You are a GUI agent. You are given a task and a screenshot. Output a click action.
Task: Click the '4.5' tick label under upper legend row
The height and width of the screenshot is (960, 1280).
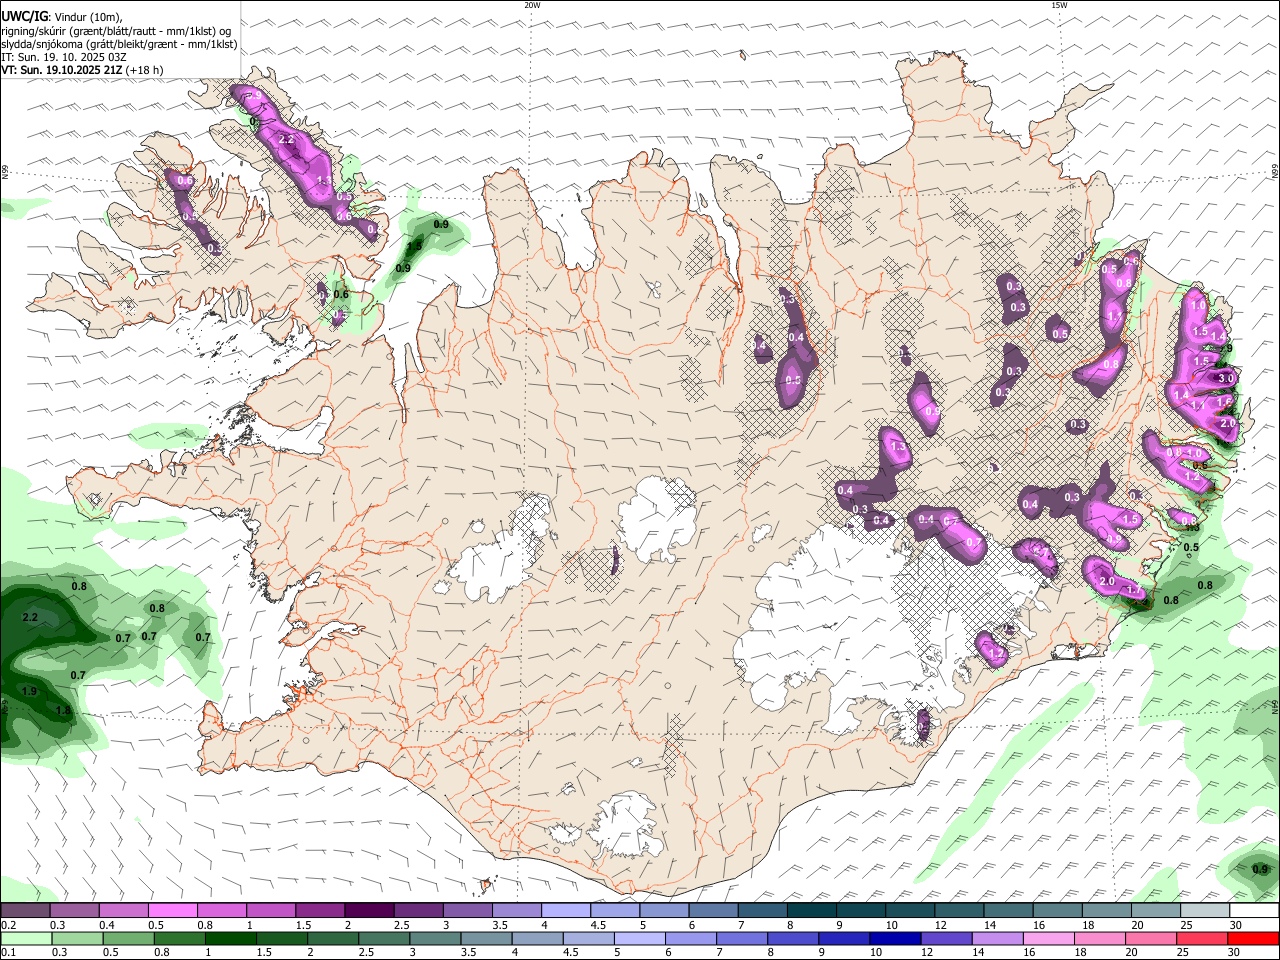point(598,925)
